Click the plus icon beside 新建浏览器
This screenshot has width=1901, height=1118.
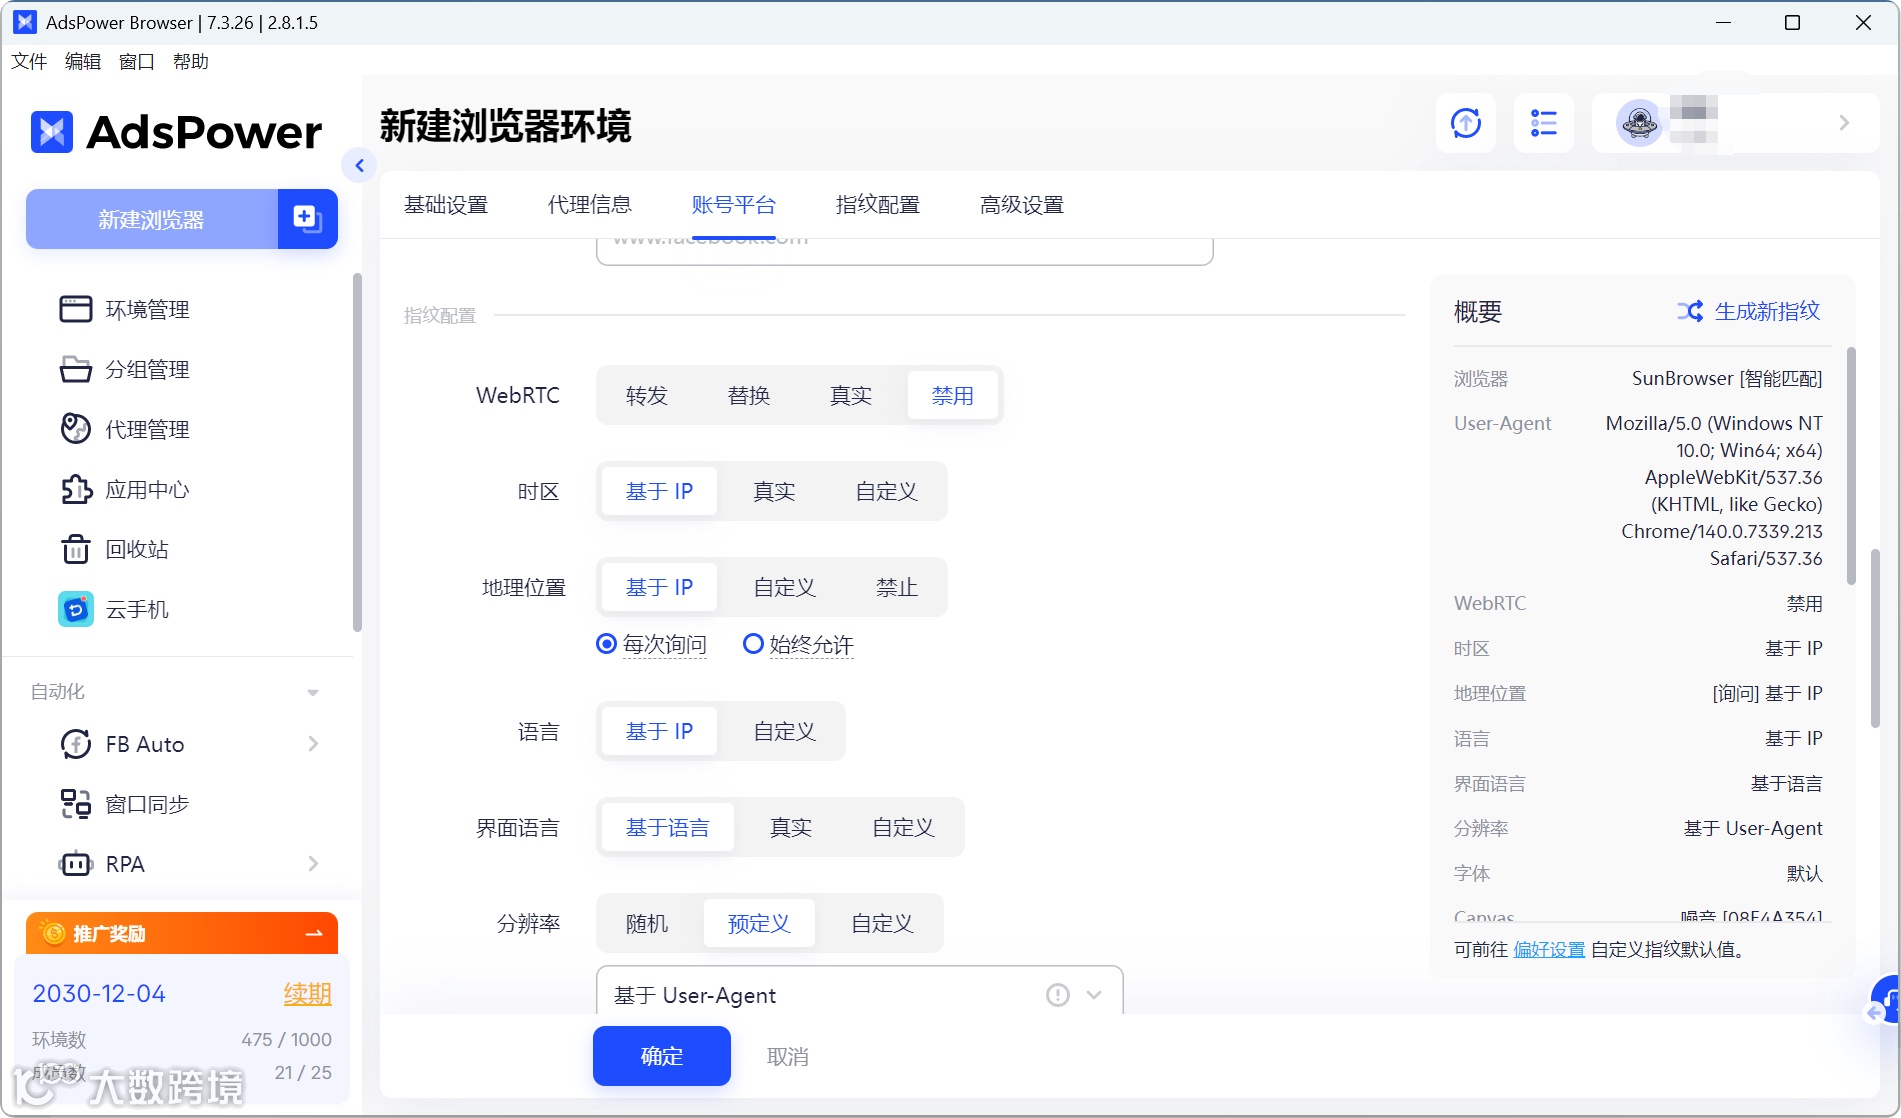307,218
